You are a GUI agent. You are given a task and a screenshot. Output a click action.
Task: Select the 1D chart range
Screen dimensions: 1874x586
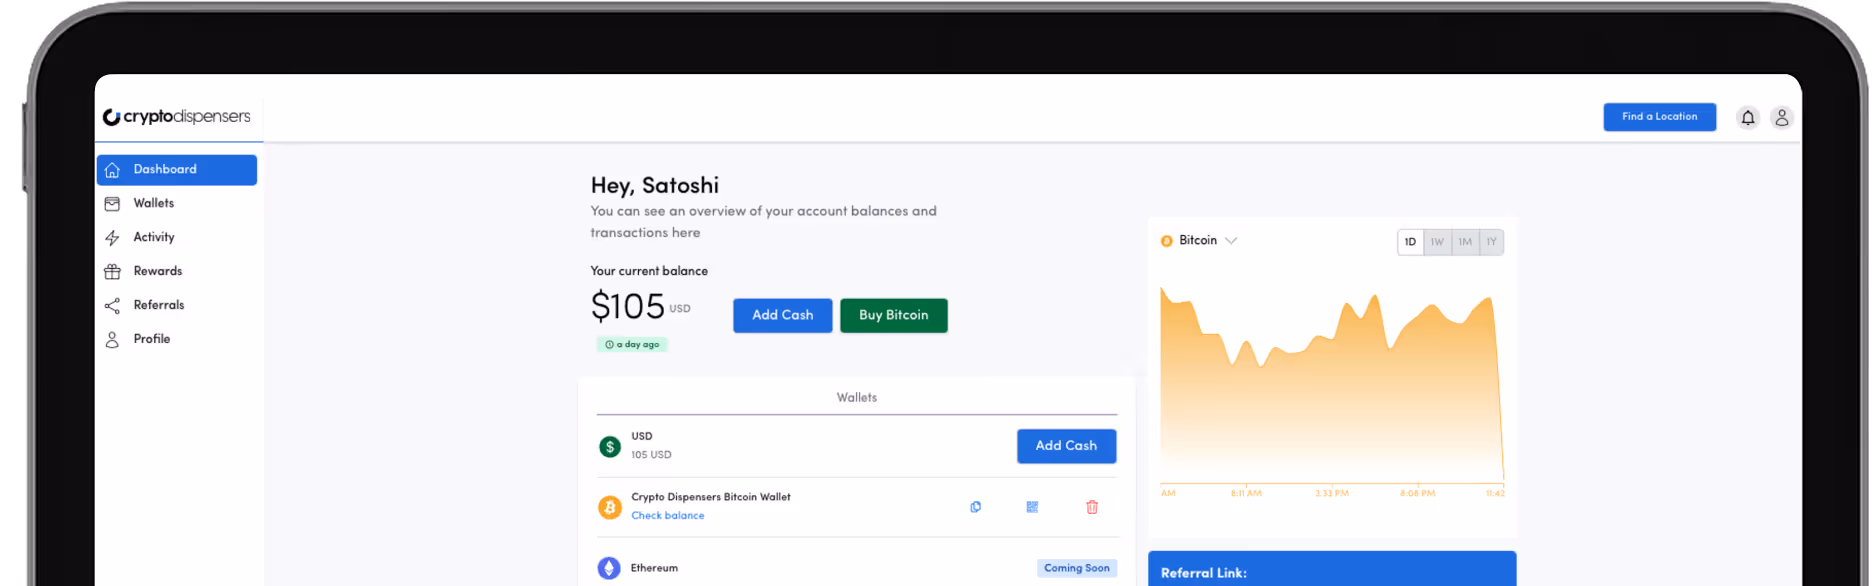click(1410, 242)
